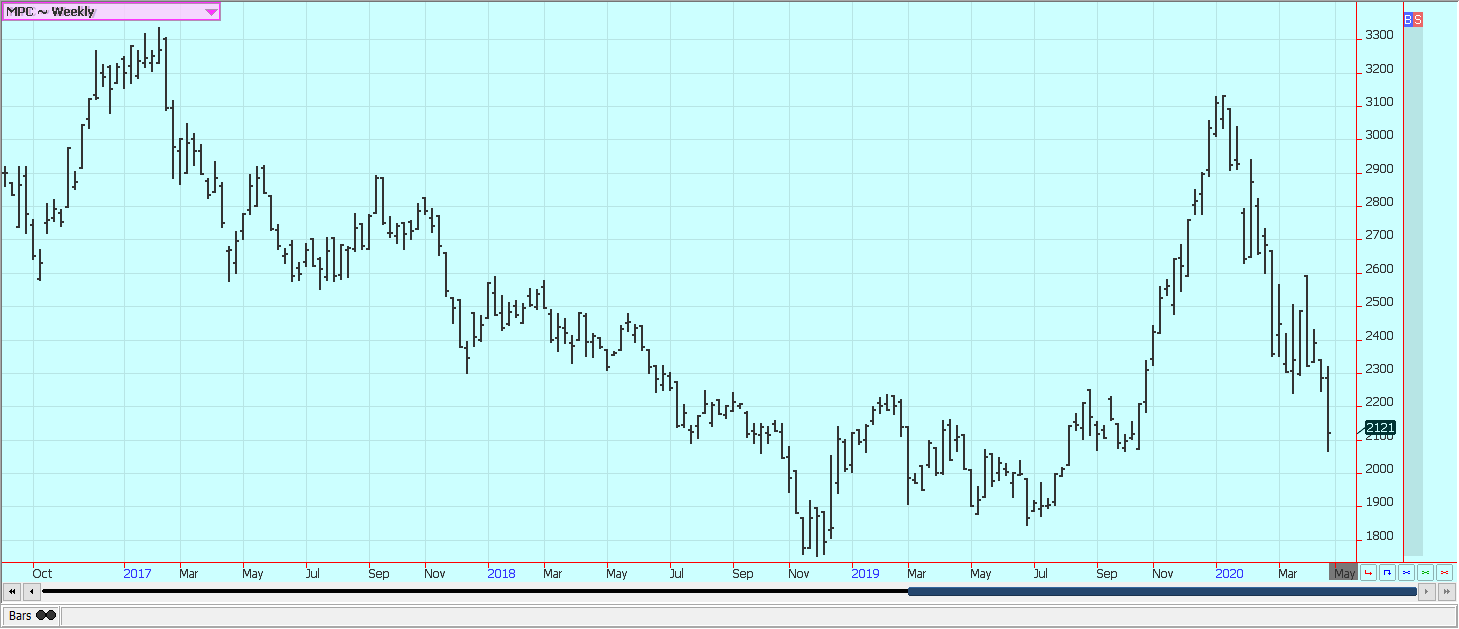Click the 2020 year label on time axis
The image size is (1459, 629).
(x=1229, y=574)
